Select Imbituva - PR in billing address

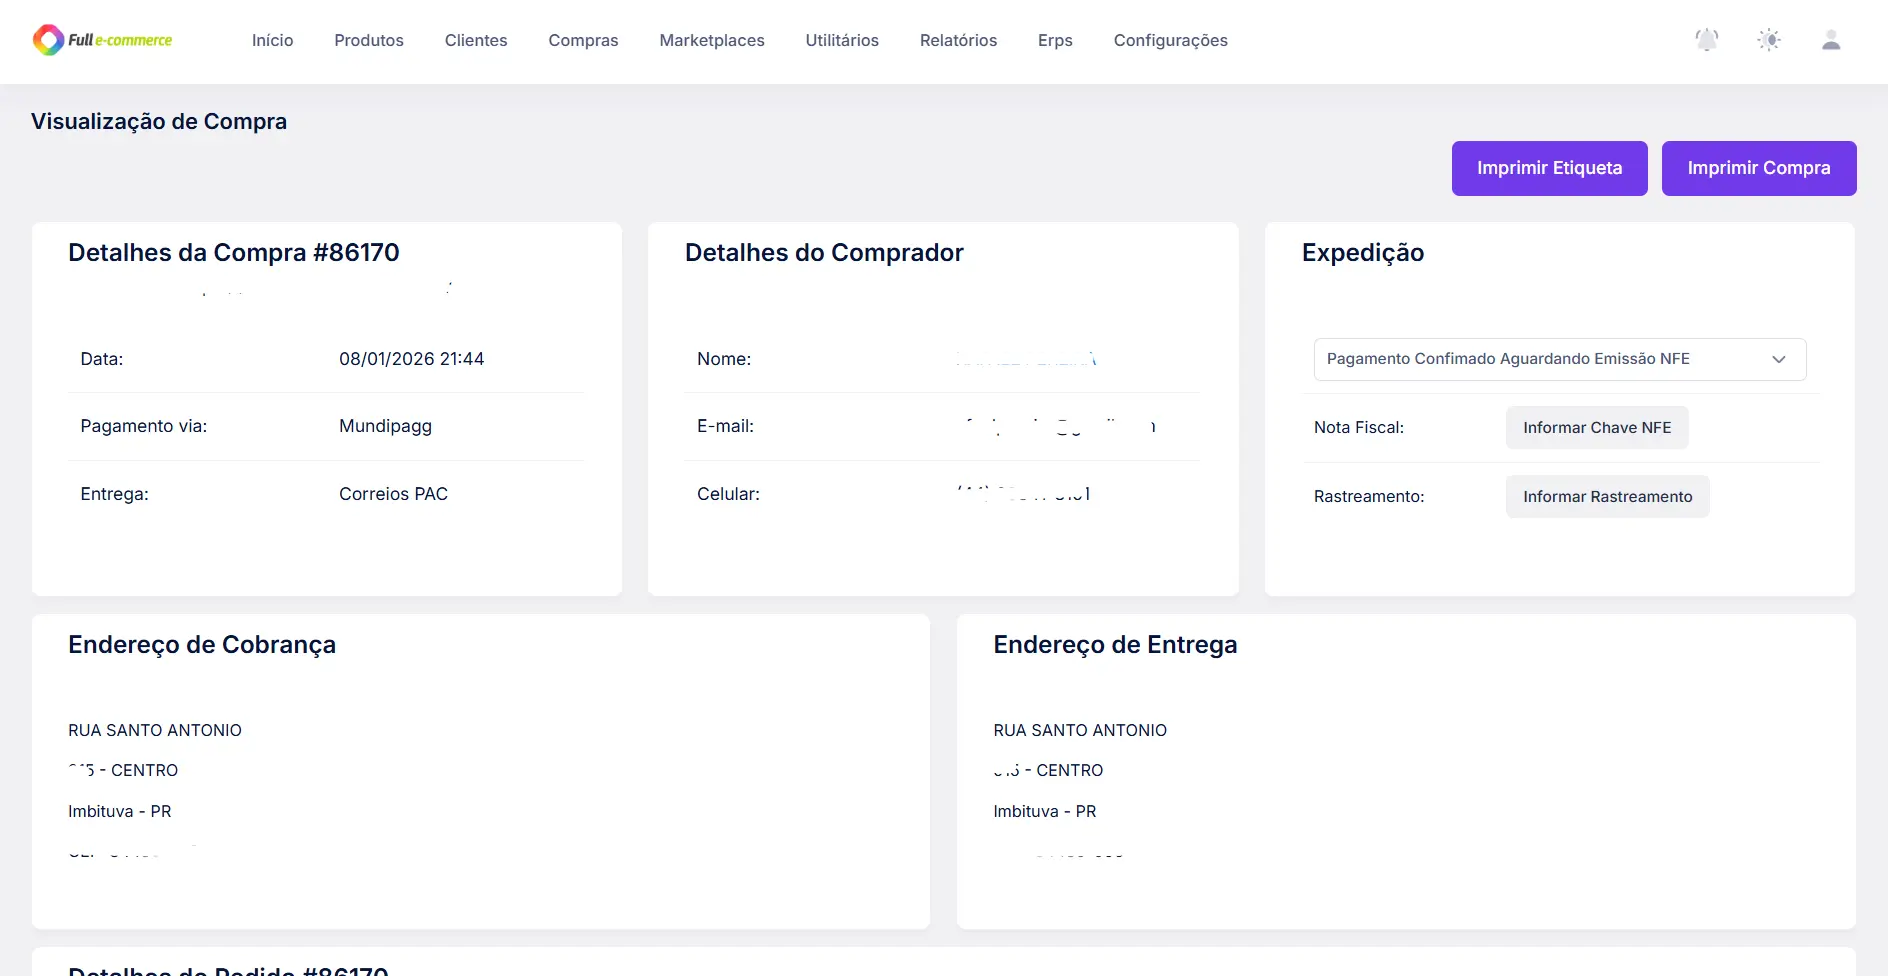120,811
